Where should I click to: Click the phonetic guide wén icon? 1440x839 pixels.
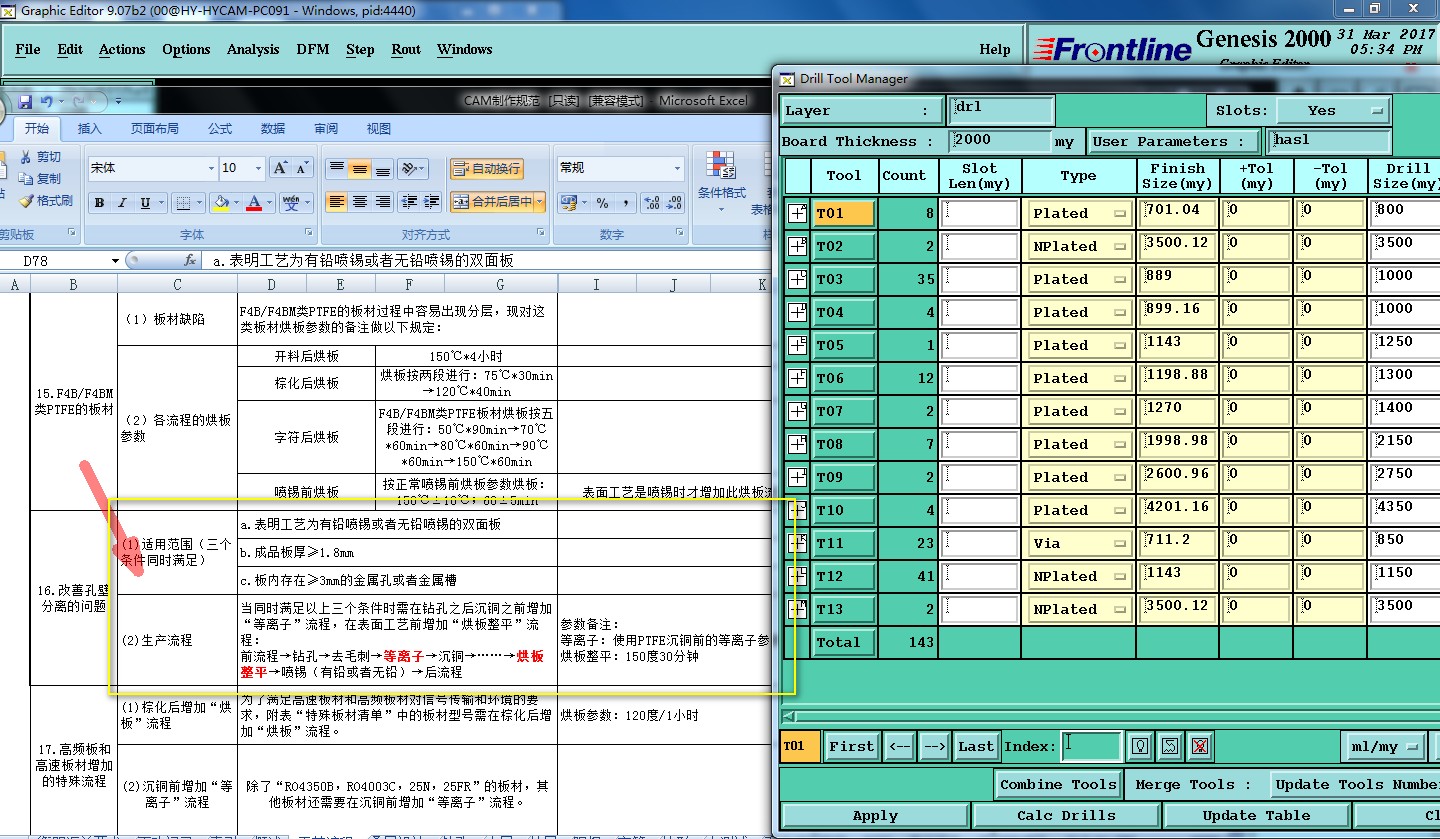click(291, 203)
